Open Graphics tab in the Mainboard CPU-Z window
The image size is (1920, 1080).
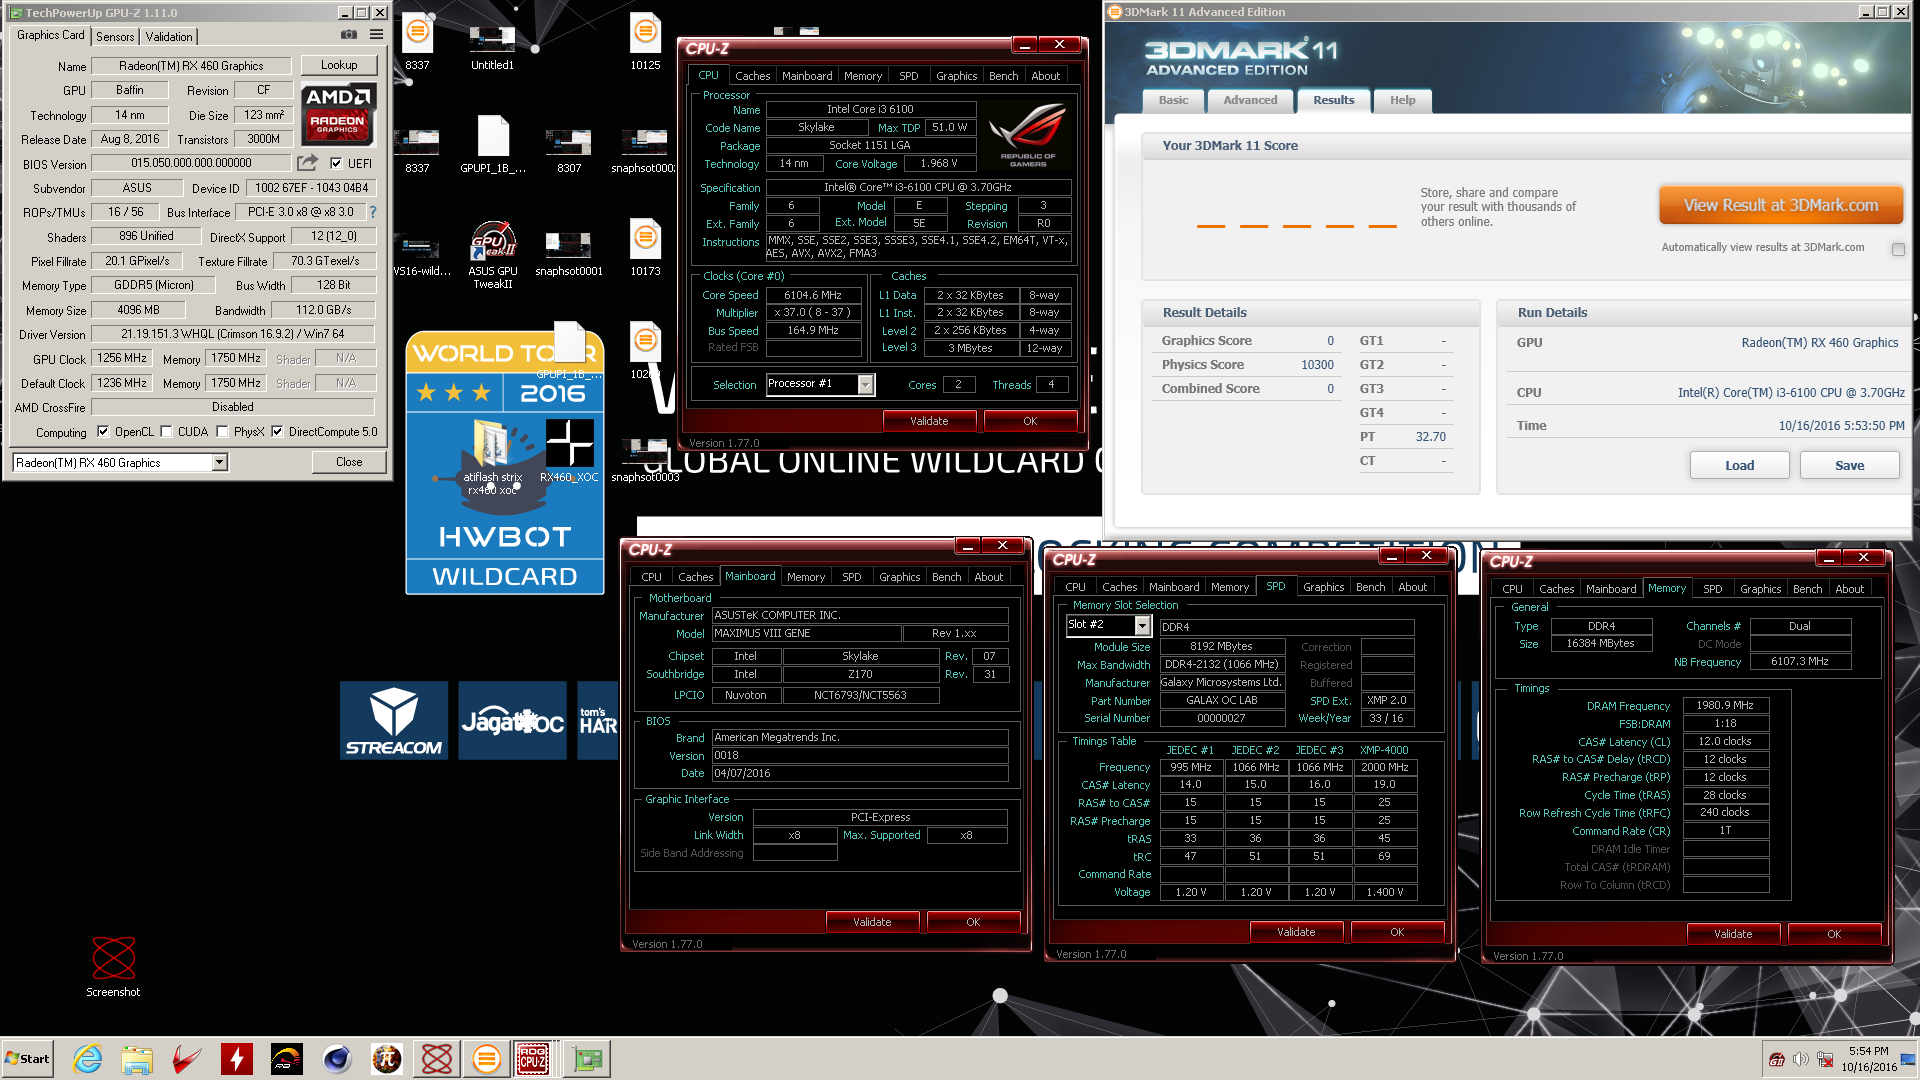pyautogui.click(x=899, y=577)
